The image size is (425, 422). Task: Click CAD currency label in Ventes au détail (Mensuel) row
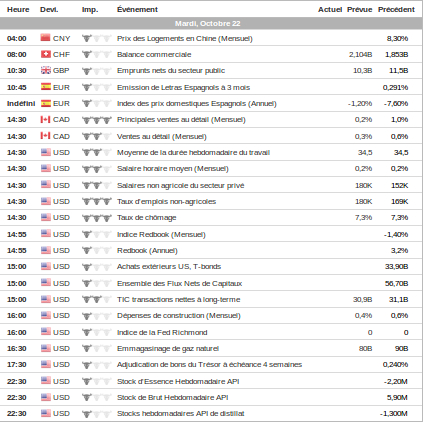click(61, 136)
